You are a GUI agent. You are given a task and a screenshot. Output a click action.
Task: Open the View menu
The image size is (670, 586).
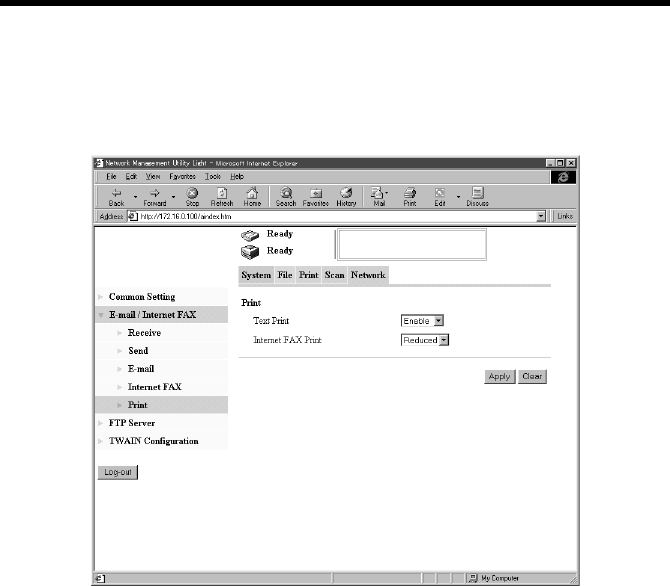(153, 177)
